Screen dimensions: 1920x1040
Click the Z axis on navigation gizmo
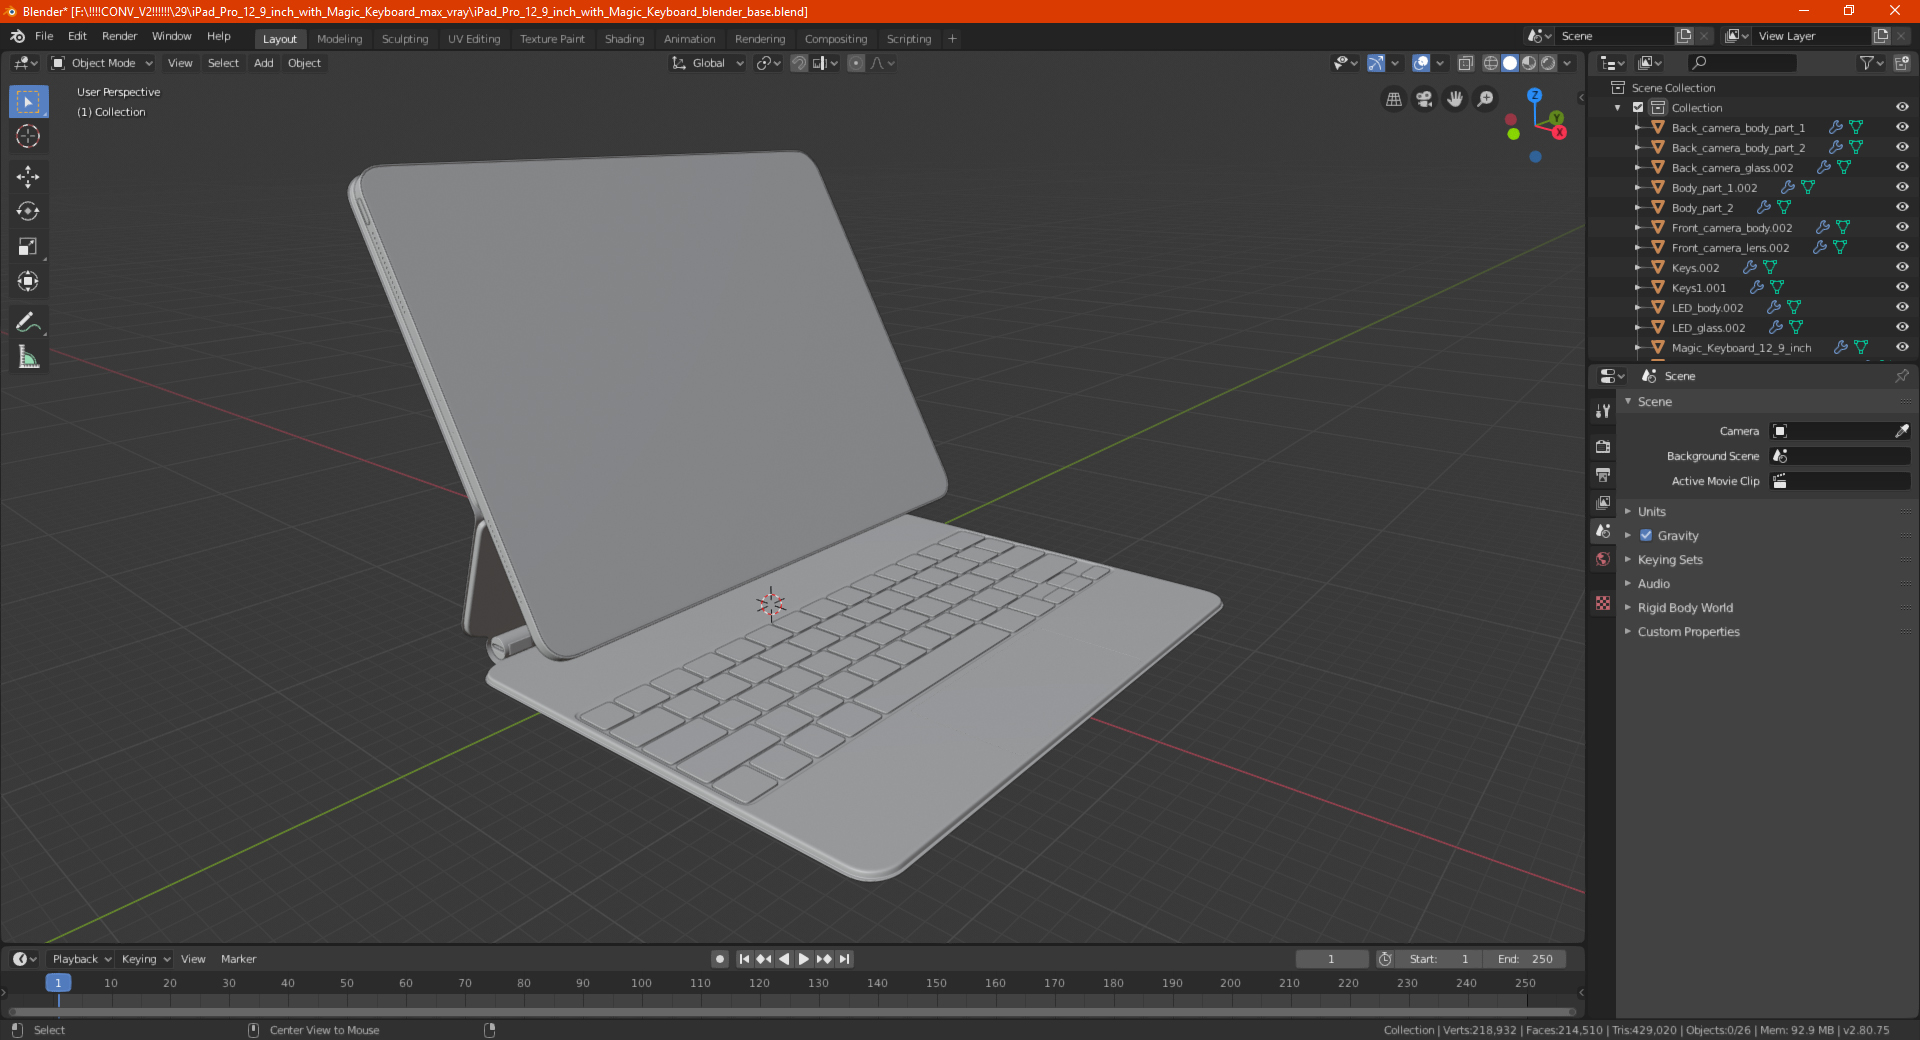coord(1534,95)
